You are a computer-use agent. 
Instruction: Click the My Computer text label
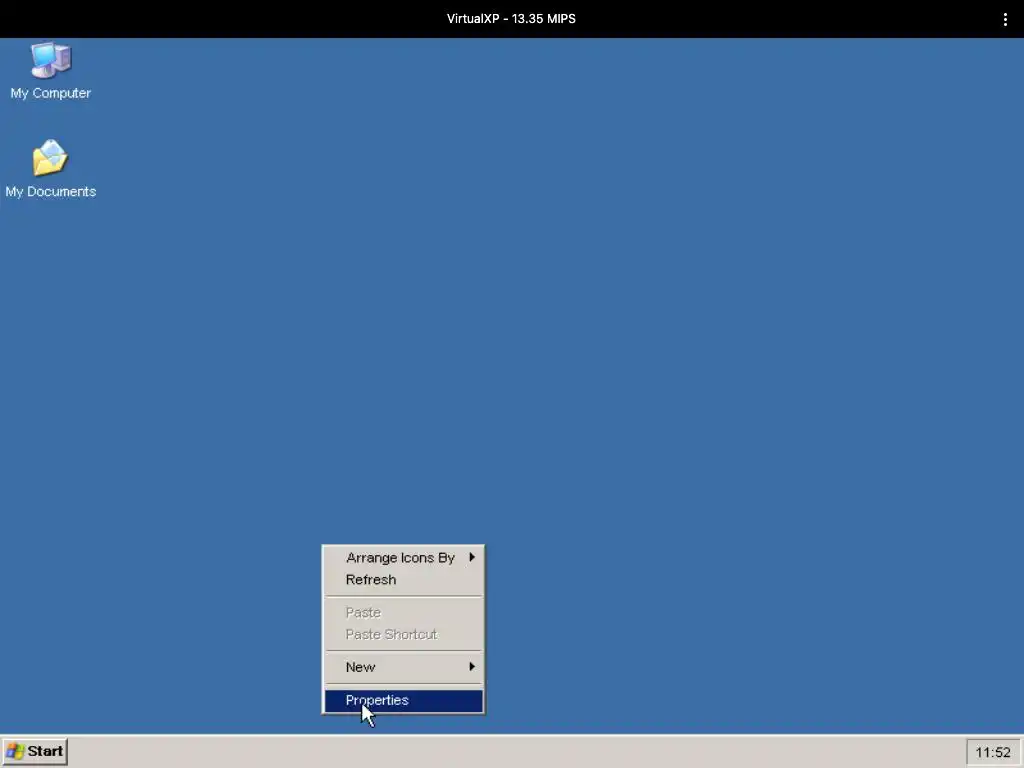click(50, 93)
